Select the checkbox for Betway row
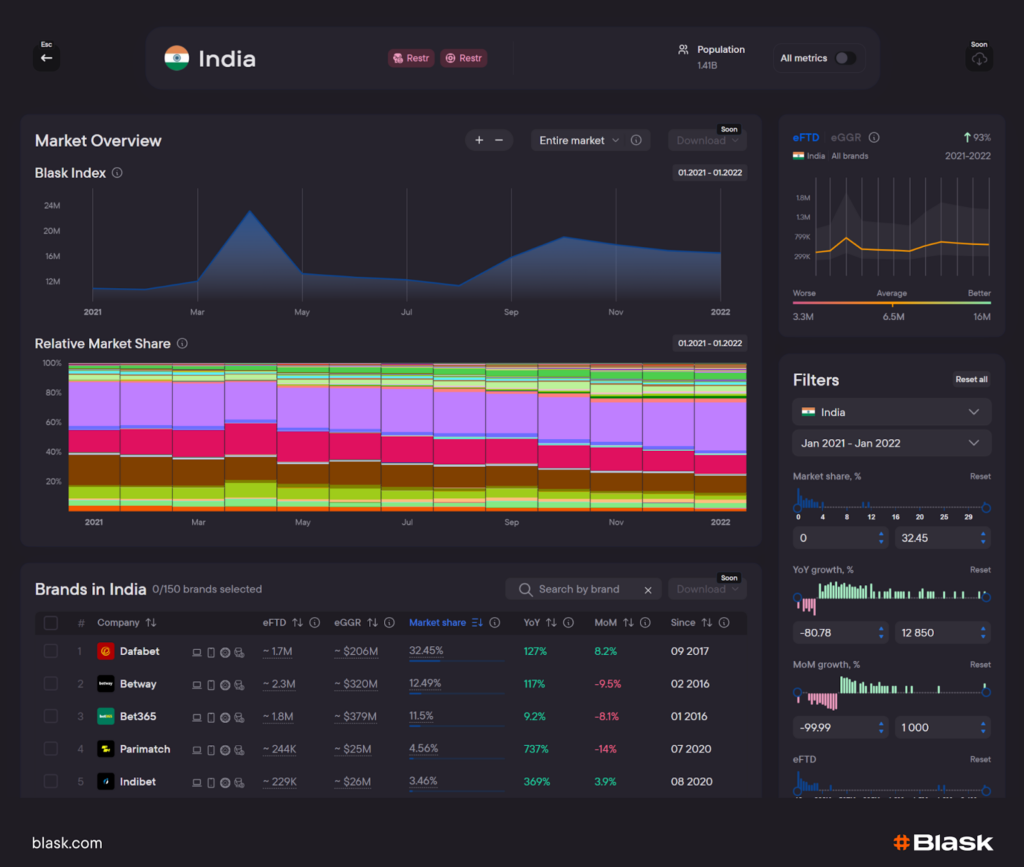 pos(49,684)
